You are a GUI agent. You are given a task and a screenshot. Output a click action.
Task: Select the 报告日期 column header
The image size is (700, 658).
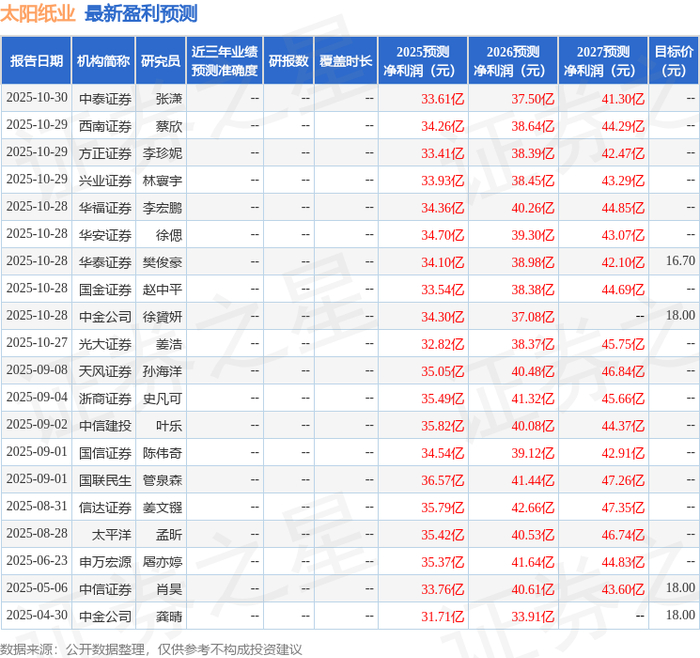pos(36,61)
